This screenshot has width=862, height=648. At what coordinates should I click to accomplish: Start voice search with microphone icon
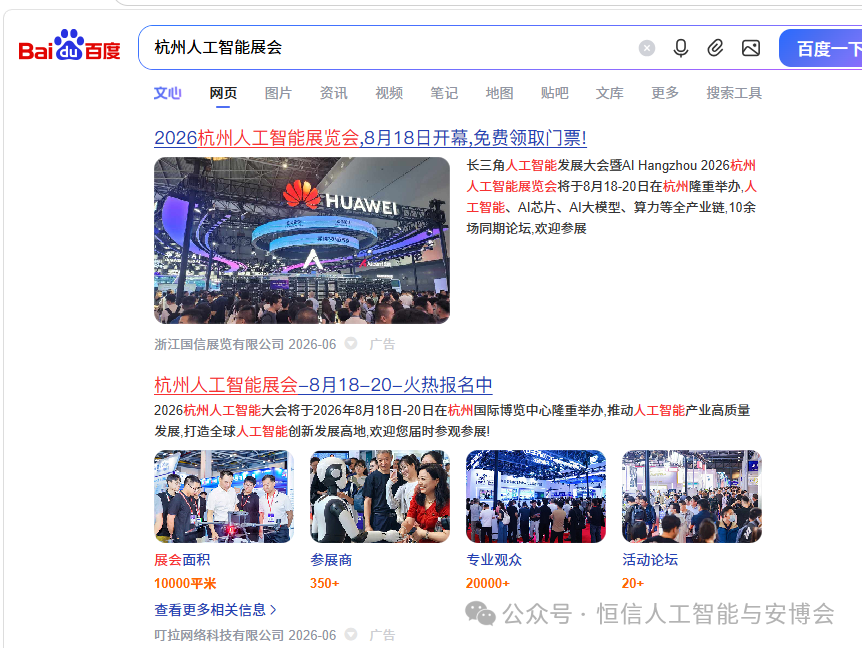(681, 48)
